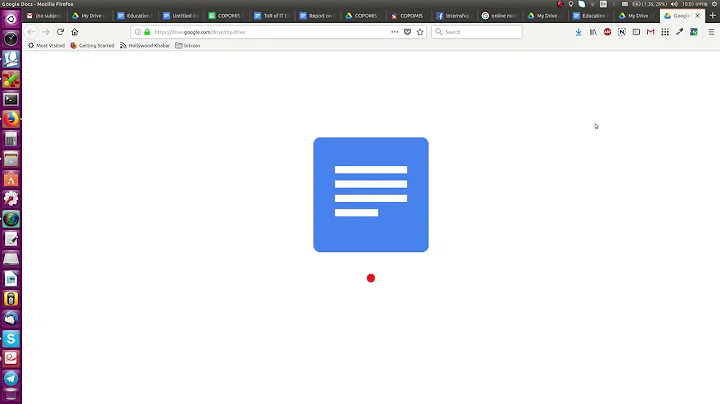Reload the current page
This screenshot has width=720, height=404.
[60, 32]
